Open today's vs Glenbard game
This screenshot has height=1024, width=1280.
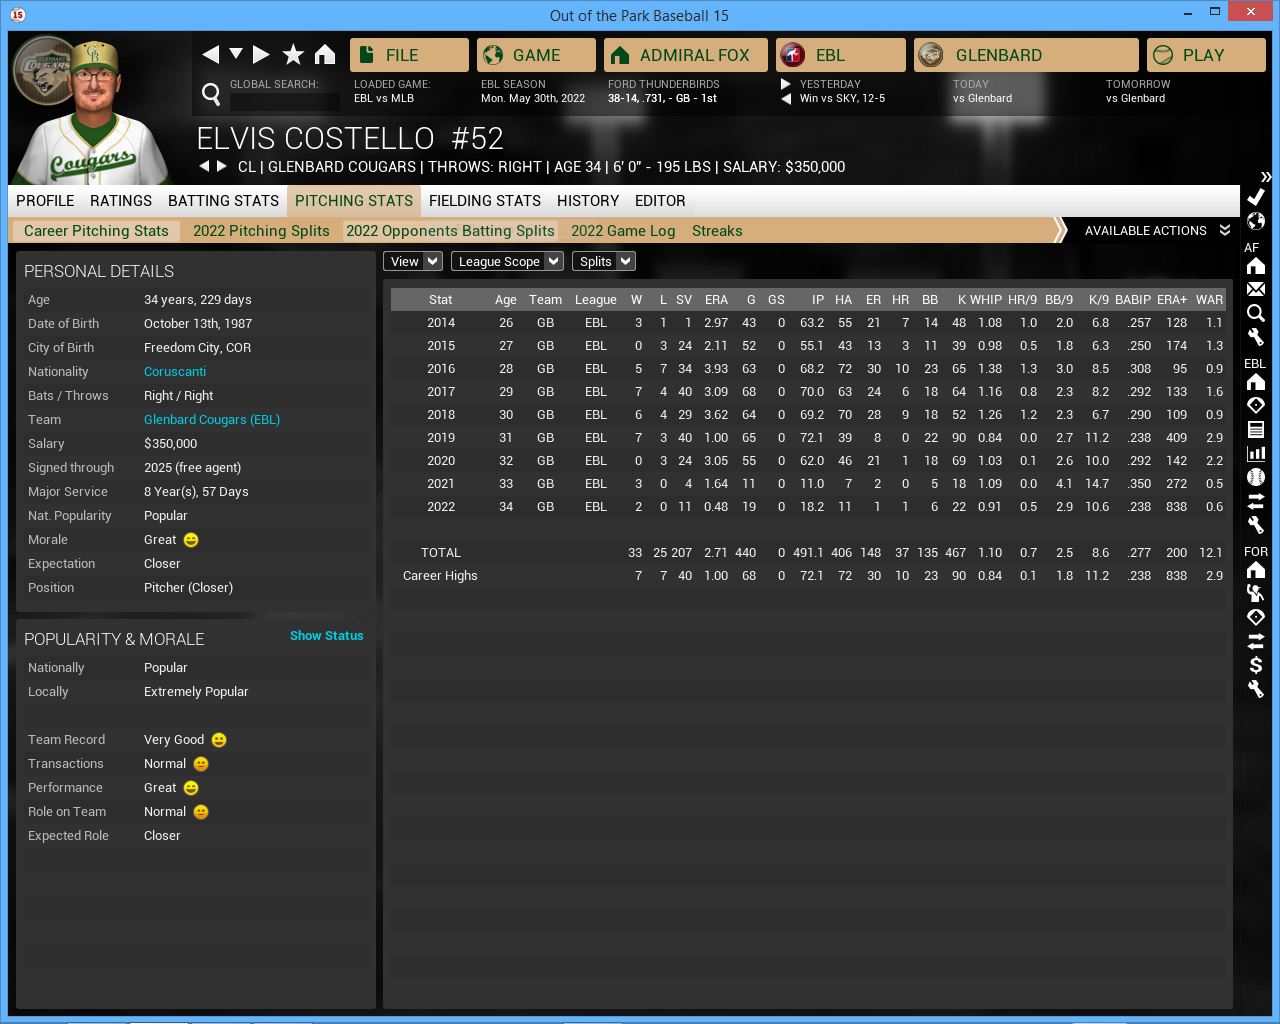[x=982, y=99]
